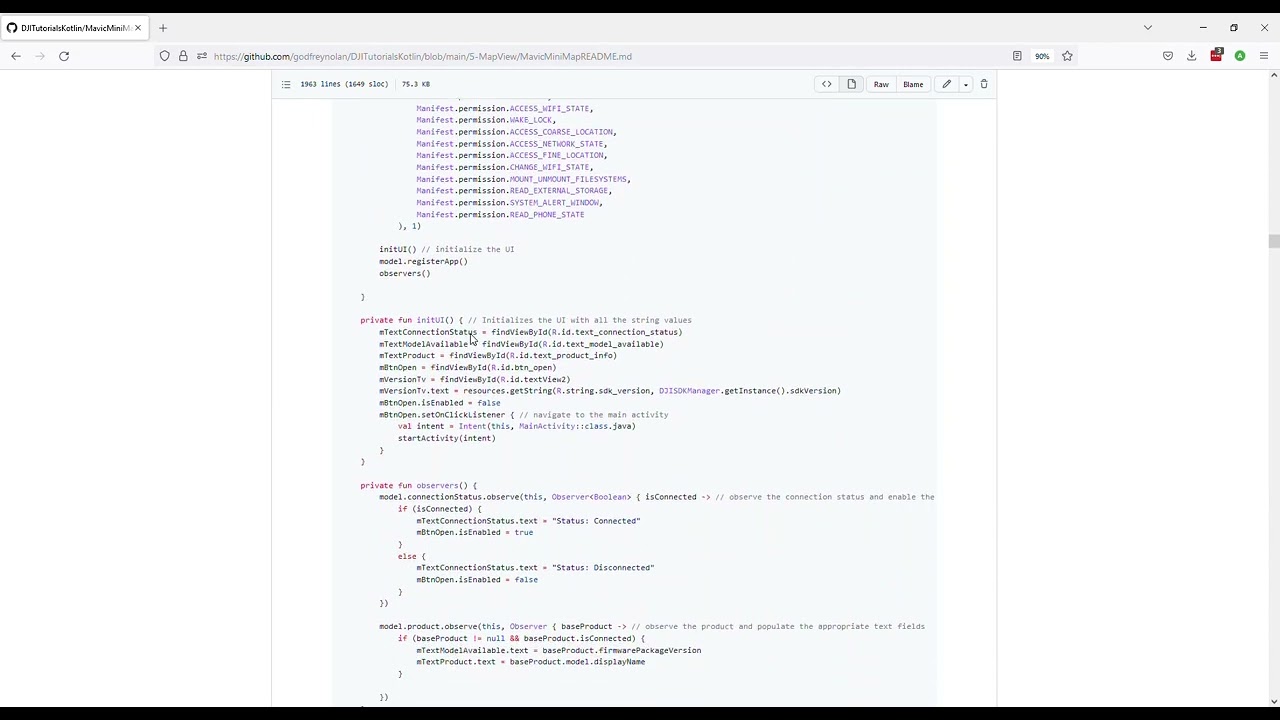Save page to Pocket
The width and height of the screenshot is (1280, 720).
click(x=1168, y=56)
